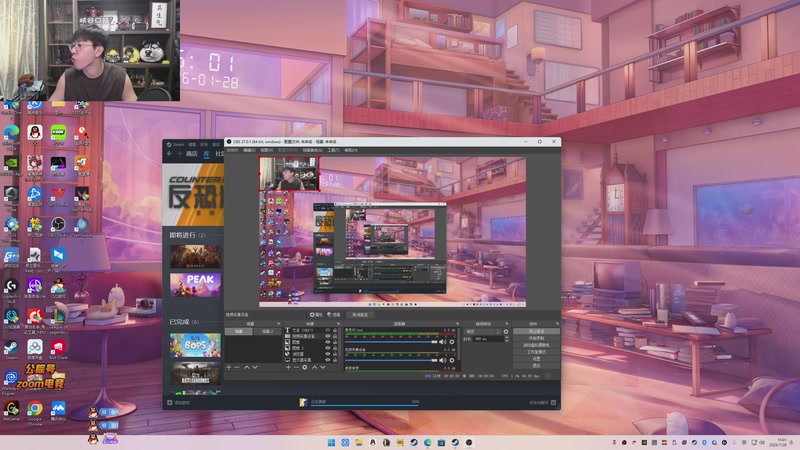Open the 场景集合(S) menu in OBS

[313, 150]
